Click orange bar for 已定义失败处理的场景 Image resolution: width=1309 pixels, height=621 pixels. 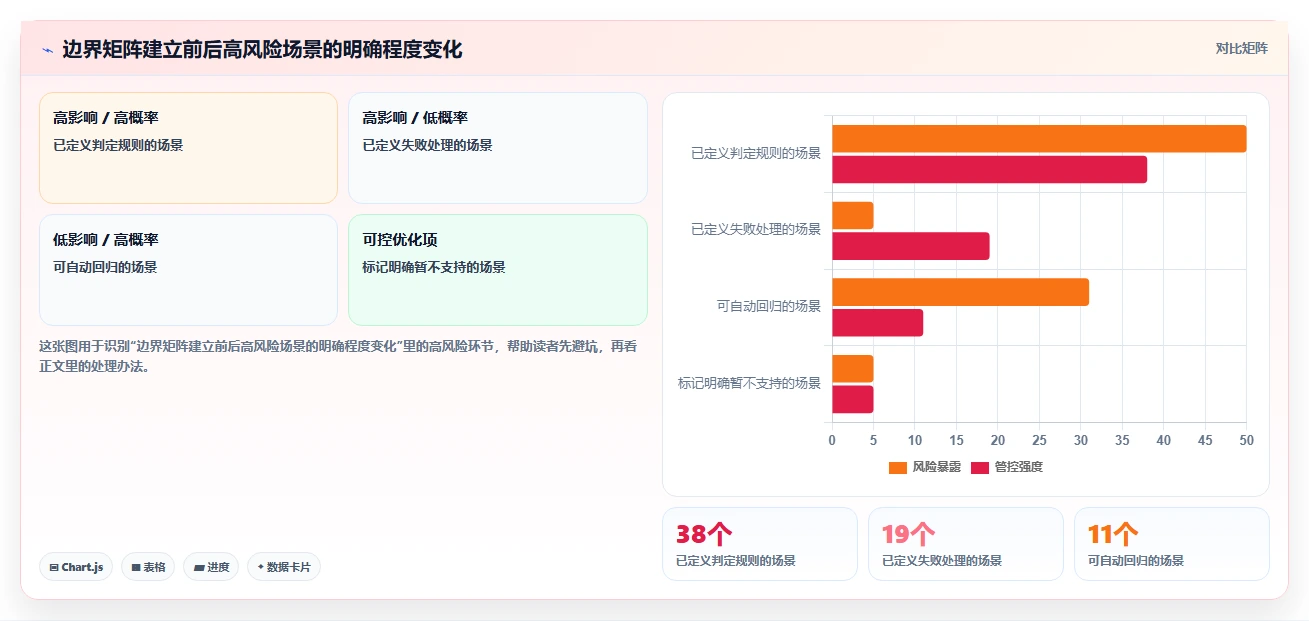(x=853, y=216)
